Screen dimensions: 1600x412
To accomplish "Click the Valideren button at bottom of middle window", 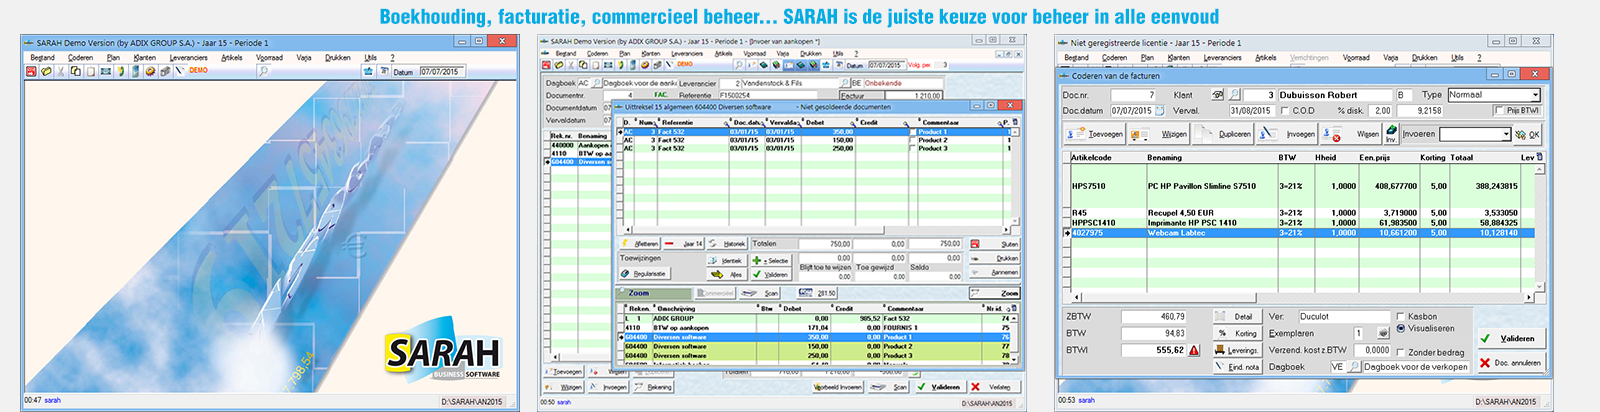I will [942, 386].
